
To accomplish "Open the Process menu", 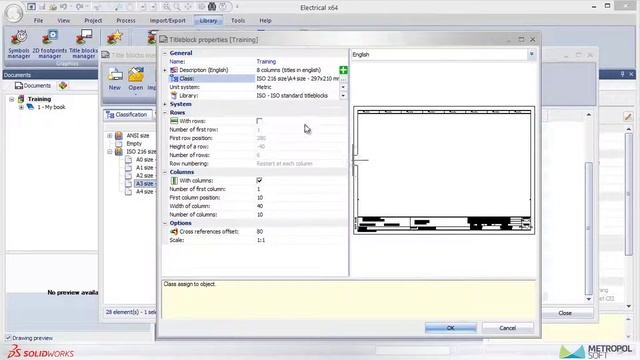I will click(126, 20).
